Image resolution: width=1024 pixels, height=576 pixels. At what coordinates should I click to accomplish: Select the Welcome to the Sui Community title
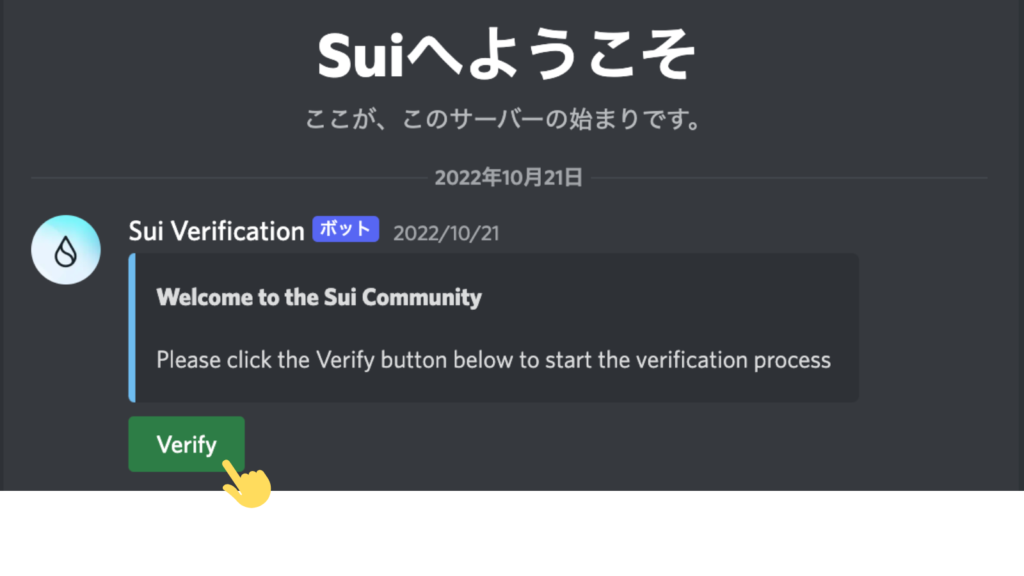319,297
